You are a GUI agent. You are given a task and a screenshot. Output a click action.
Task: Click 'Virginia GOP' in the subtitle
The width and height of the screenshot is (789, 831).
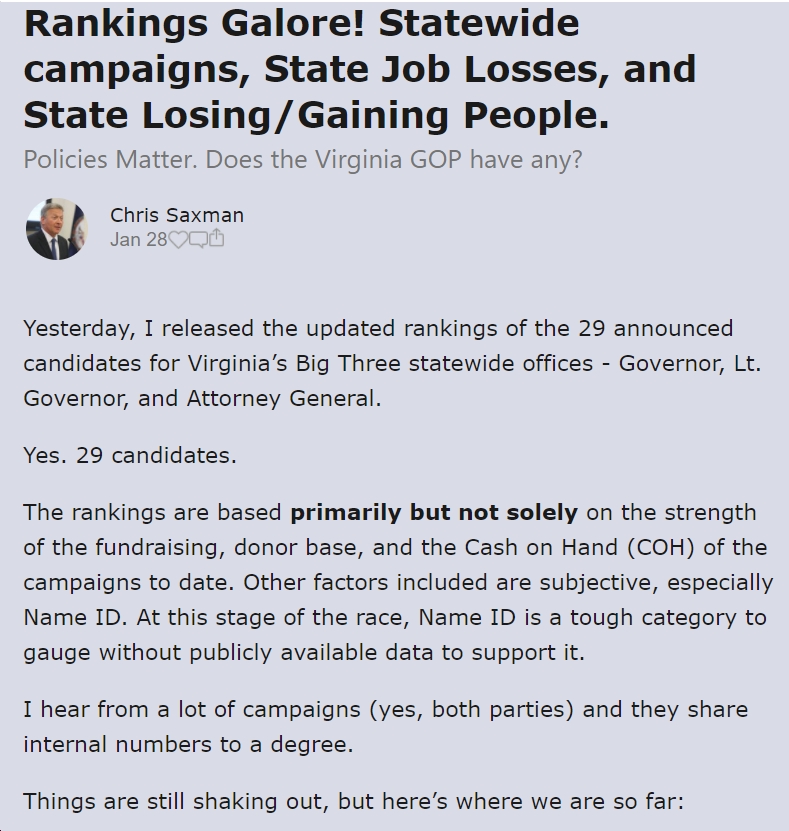(388, 159)
